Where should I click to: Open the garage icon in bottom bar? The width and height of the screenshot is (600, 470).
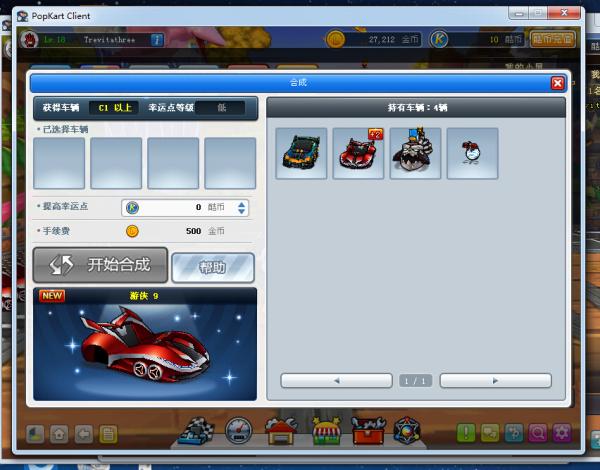[281, 431]
